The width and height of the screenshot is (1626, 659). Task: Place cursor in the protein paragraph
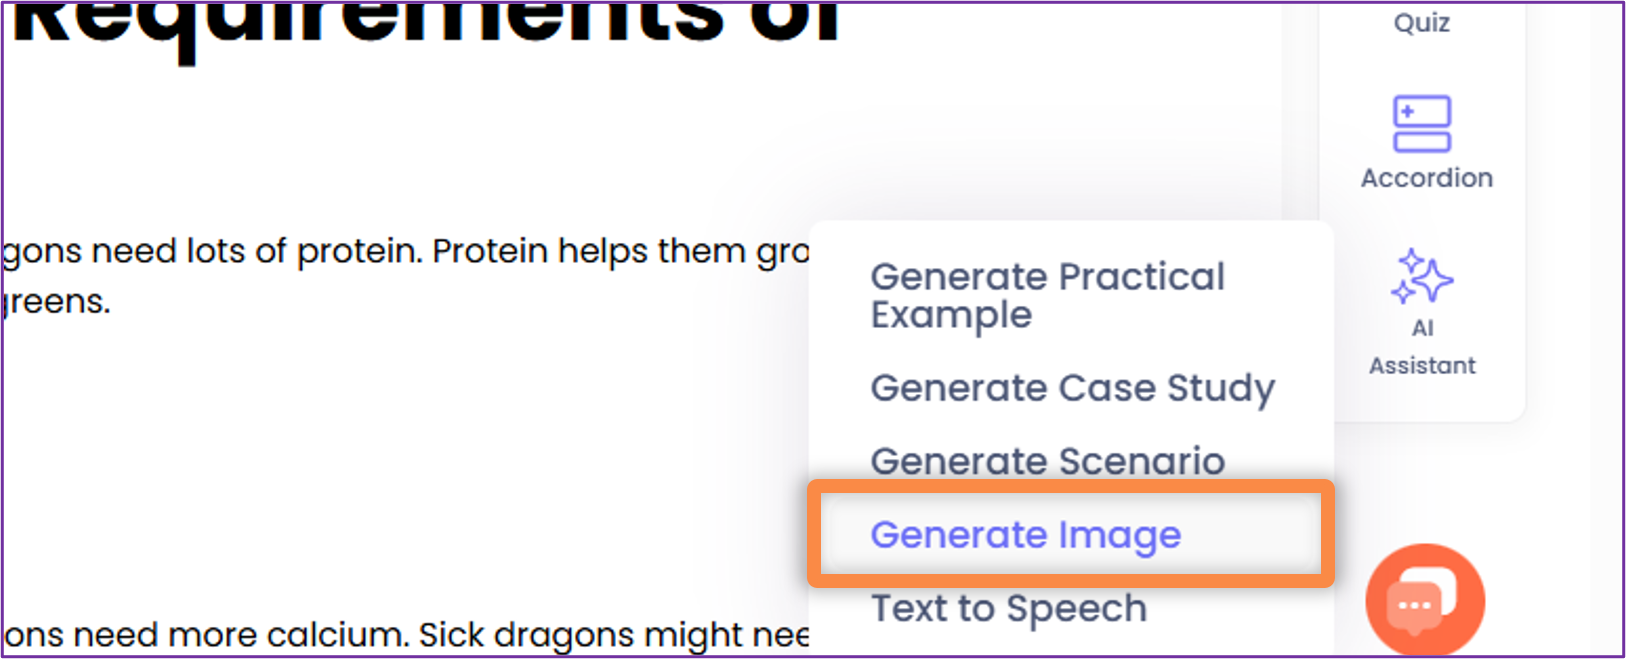click(x=400, y=252)
